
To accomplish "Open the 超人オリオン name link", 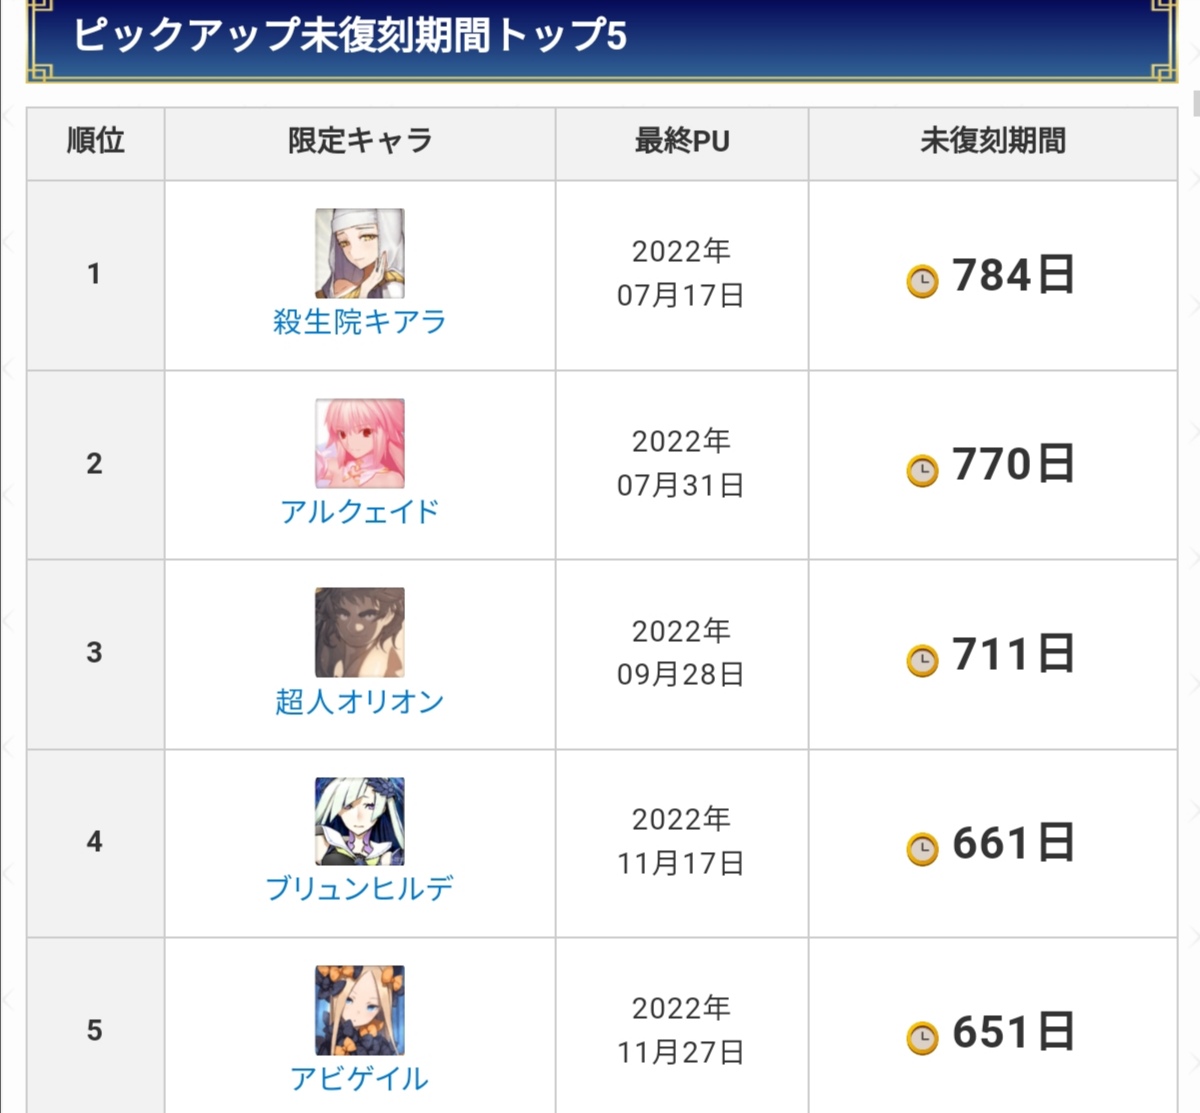I will point(360,701).
